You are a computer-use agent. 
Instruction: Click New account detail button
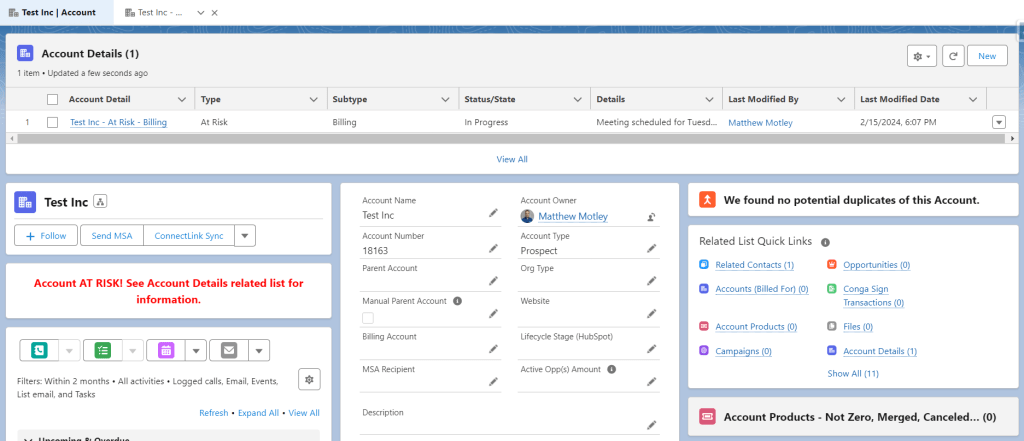(987, 56)
